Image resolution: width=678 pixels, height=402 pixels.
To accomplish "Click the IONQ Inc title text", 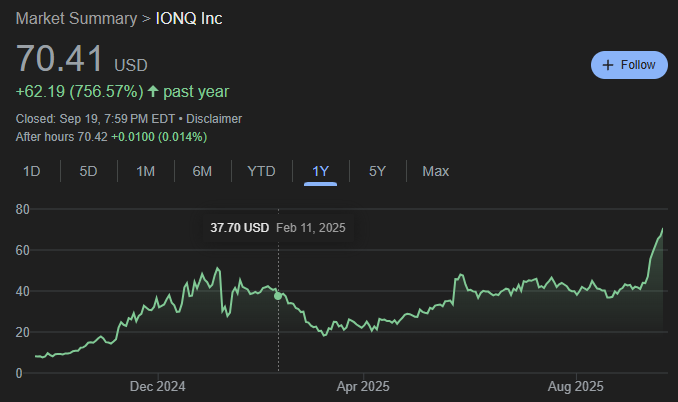I will click(x=189, y=19).
